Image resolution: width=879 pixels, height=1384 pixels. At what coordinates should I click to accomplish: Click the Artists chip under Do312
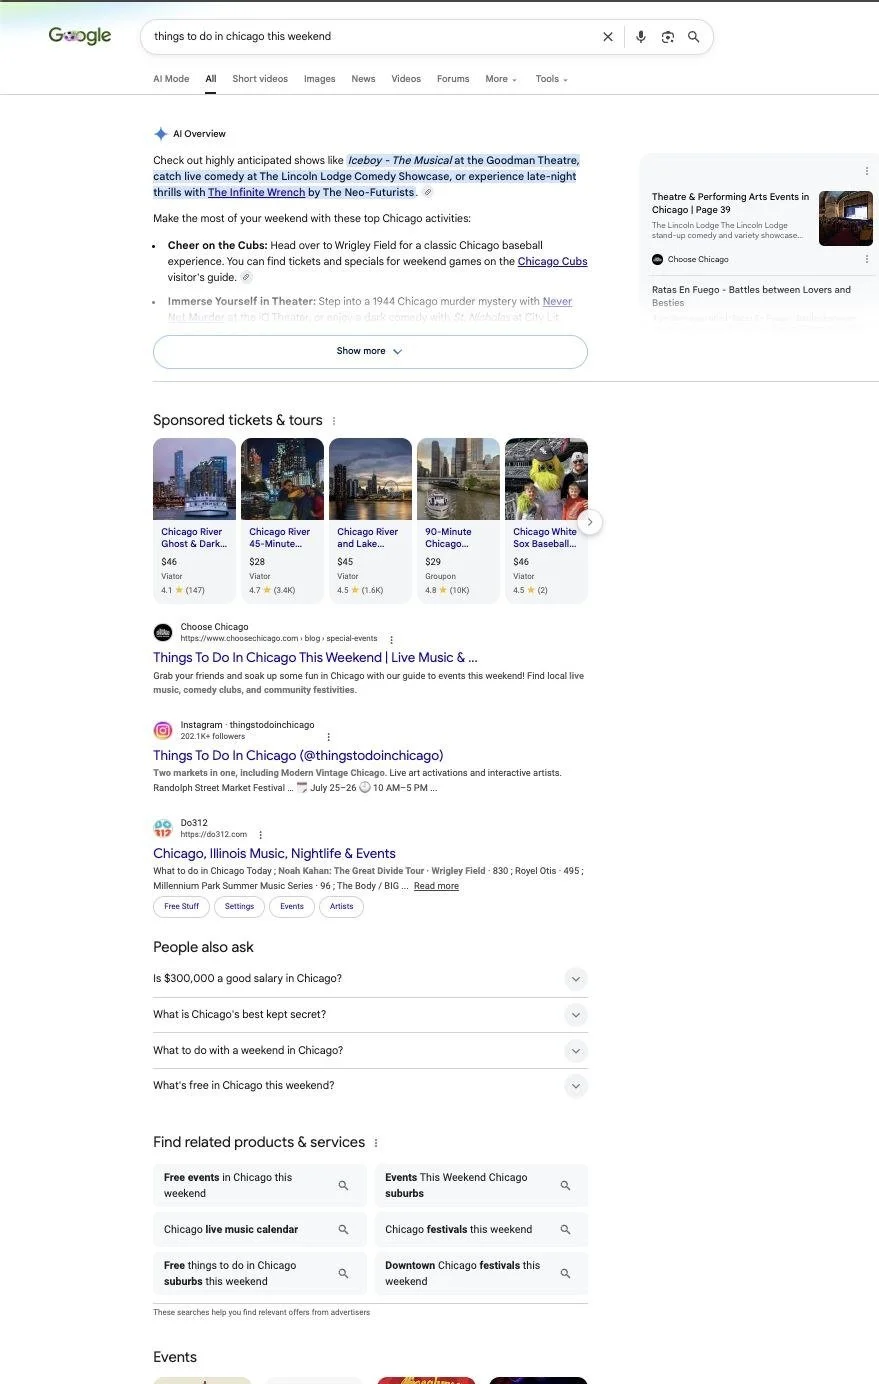point(342,907)
